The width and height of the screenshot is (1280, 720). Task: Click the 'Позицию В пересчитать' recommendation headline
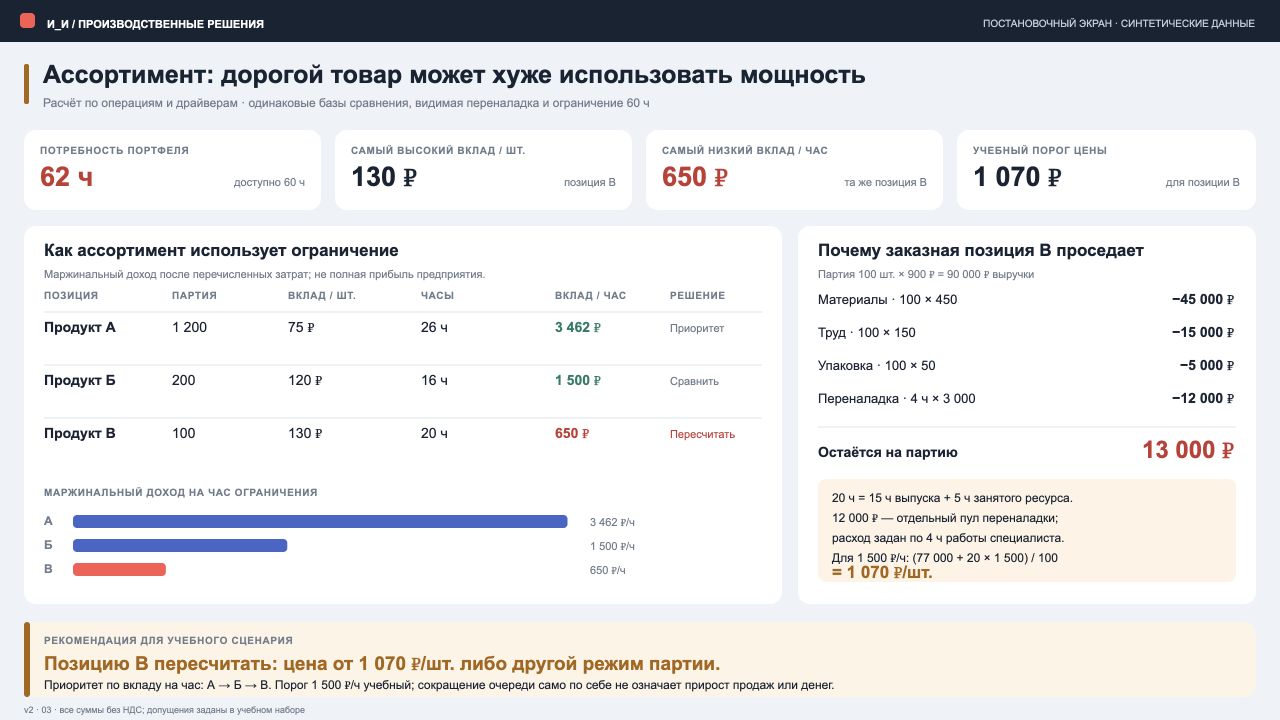[382, 664]
